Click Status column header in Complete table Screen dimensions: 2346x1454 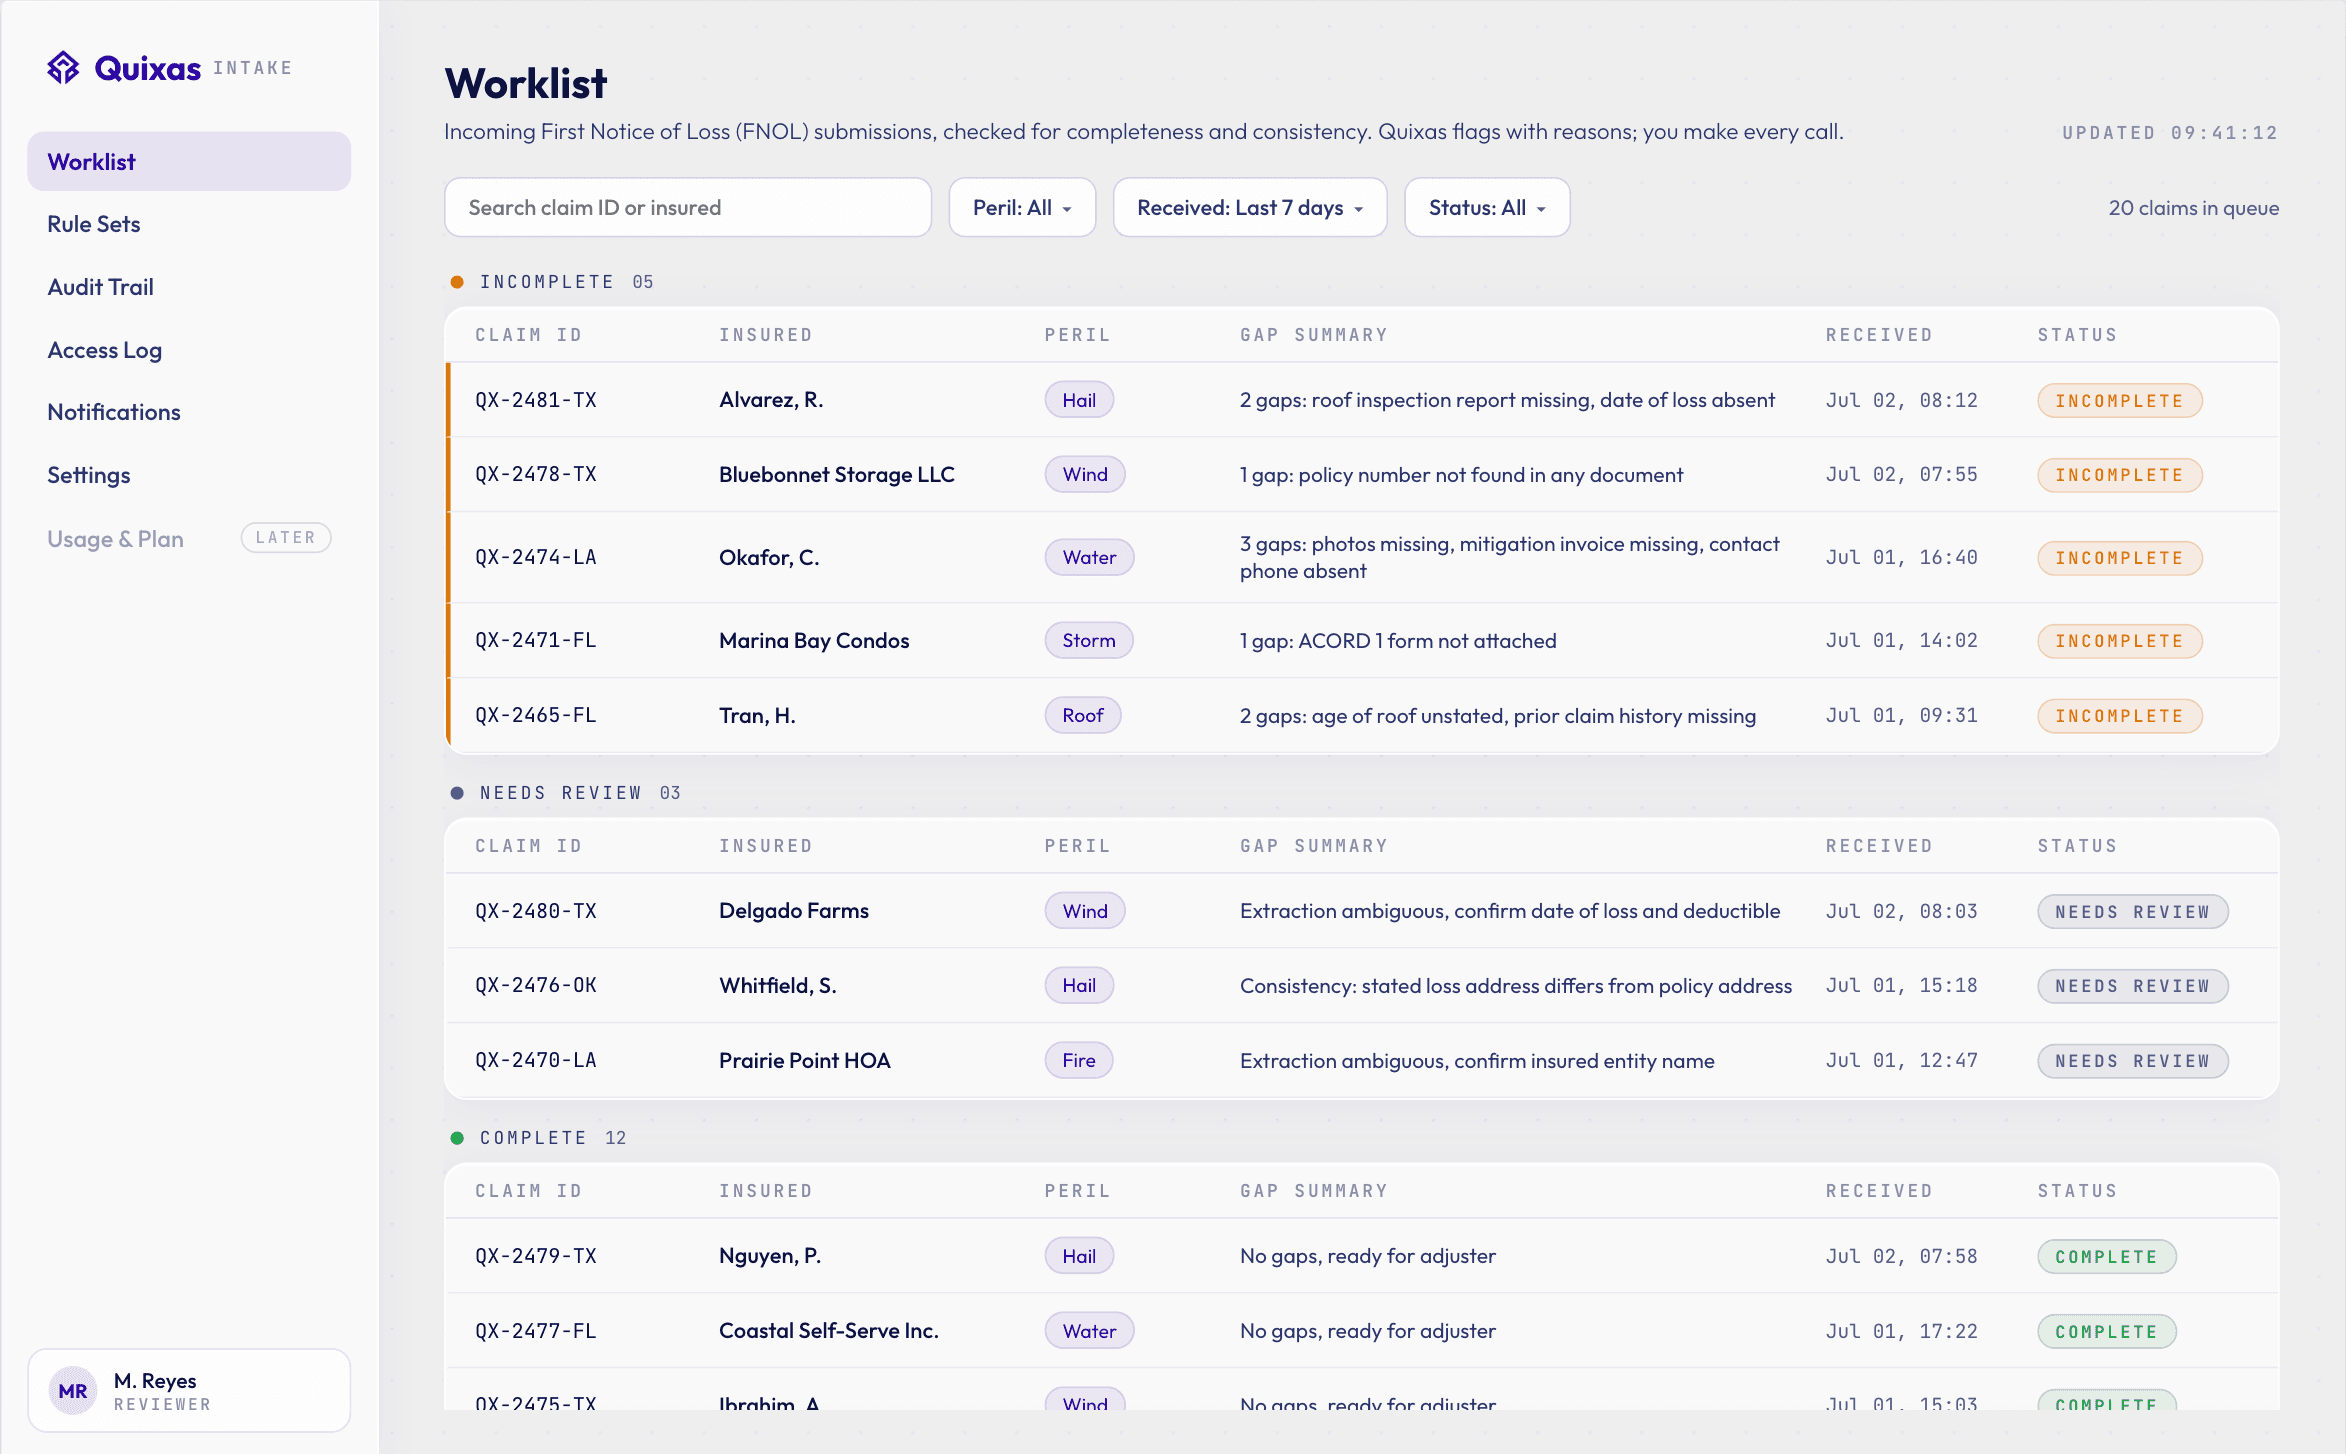pos(2077,1191)
